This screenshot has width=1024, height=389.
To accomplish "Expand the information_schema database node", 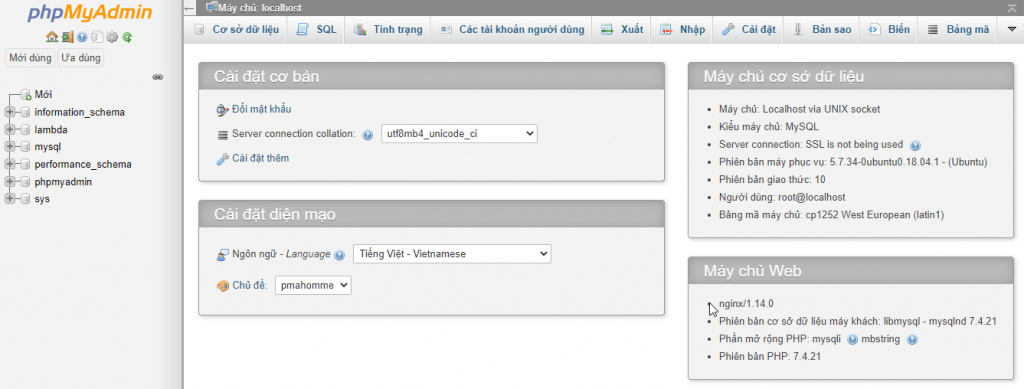I will pyautogui.click(x=10, y=112).
